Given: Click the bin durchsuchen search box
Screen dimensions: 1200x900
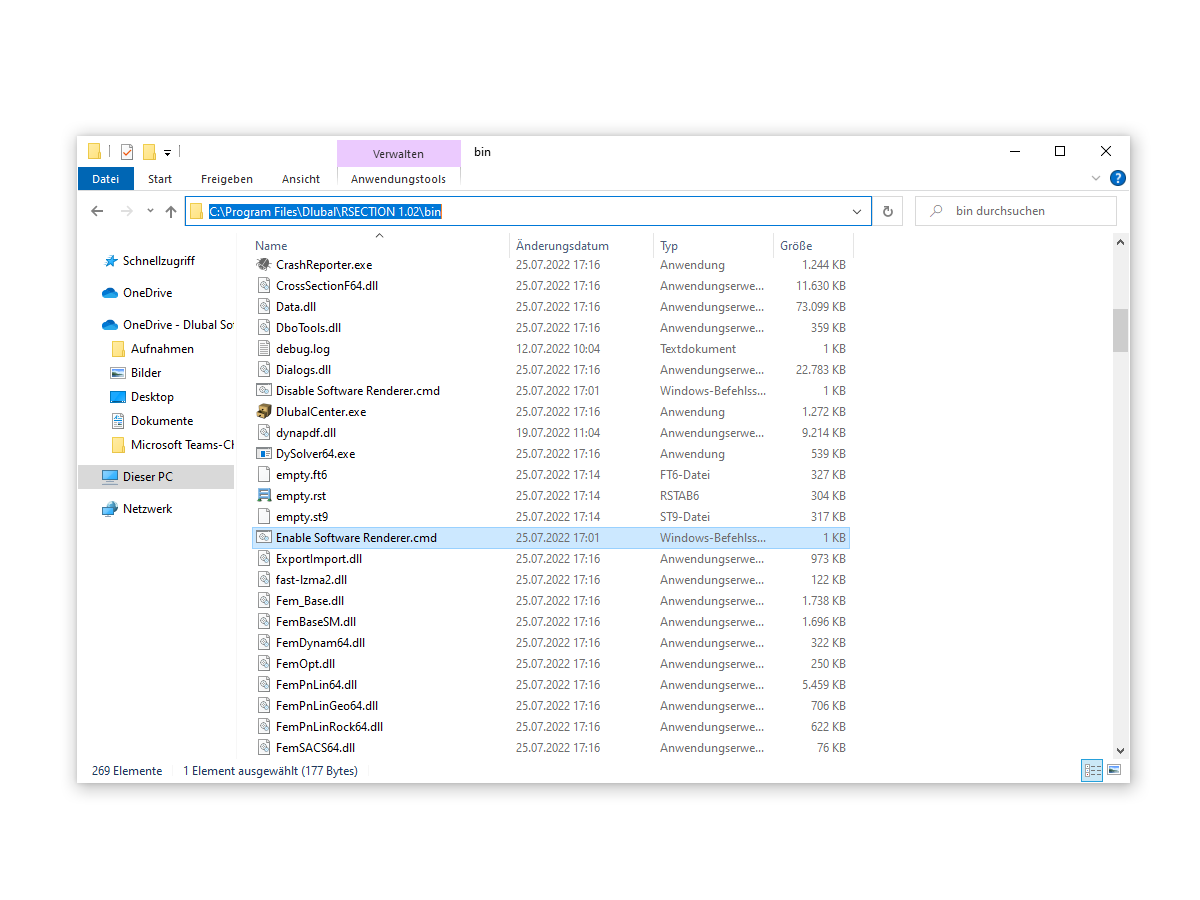Looking at the screenshot, I should pos(1015,211).
